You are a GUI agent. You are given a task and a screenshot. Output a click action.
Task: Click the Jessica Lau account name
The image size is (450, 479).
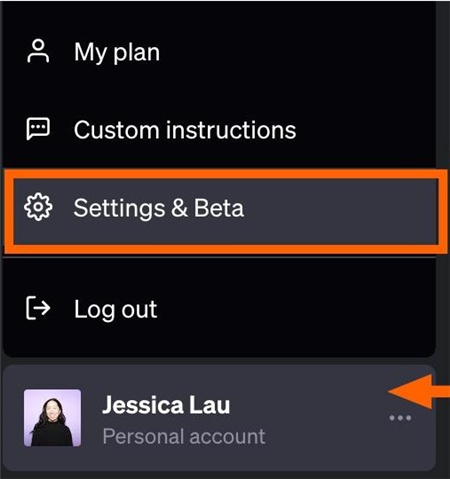pyautogui.click(x=166, y=405)
